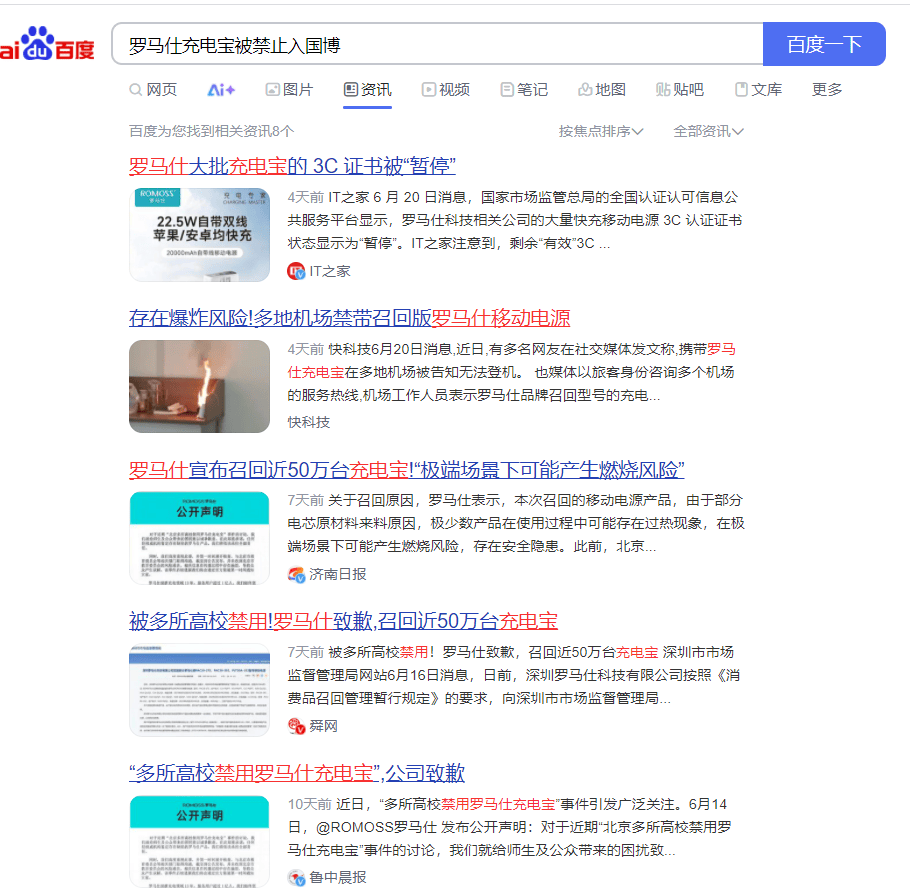Click into the search input field
This screenshot has width=910, height=893.
[438, 44]
